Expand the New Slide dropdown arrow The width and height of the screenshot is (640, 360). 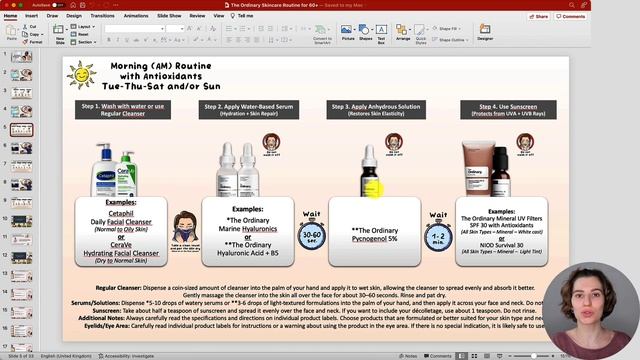[x=67, y=29]
